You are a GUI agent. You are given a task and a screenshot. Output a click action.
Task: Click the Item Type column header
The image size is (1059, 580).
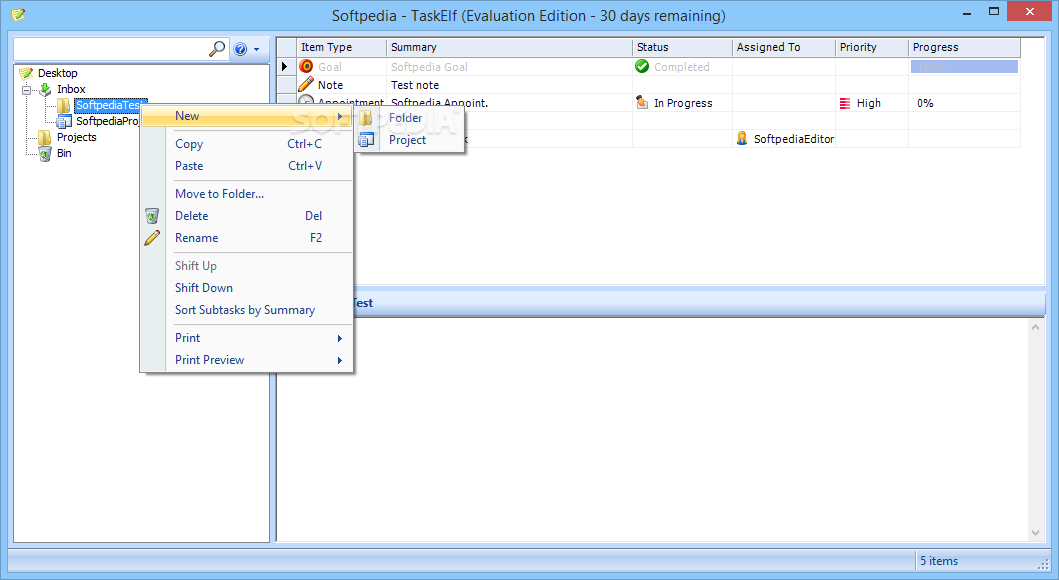tap(341, 47)
